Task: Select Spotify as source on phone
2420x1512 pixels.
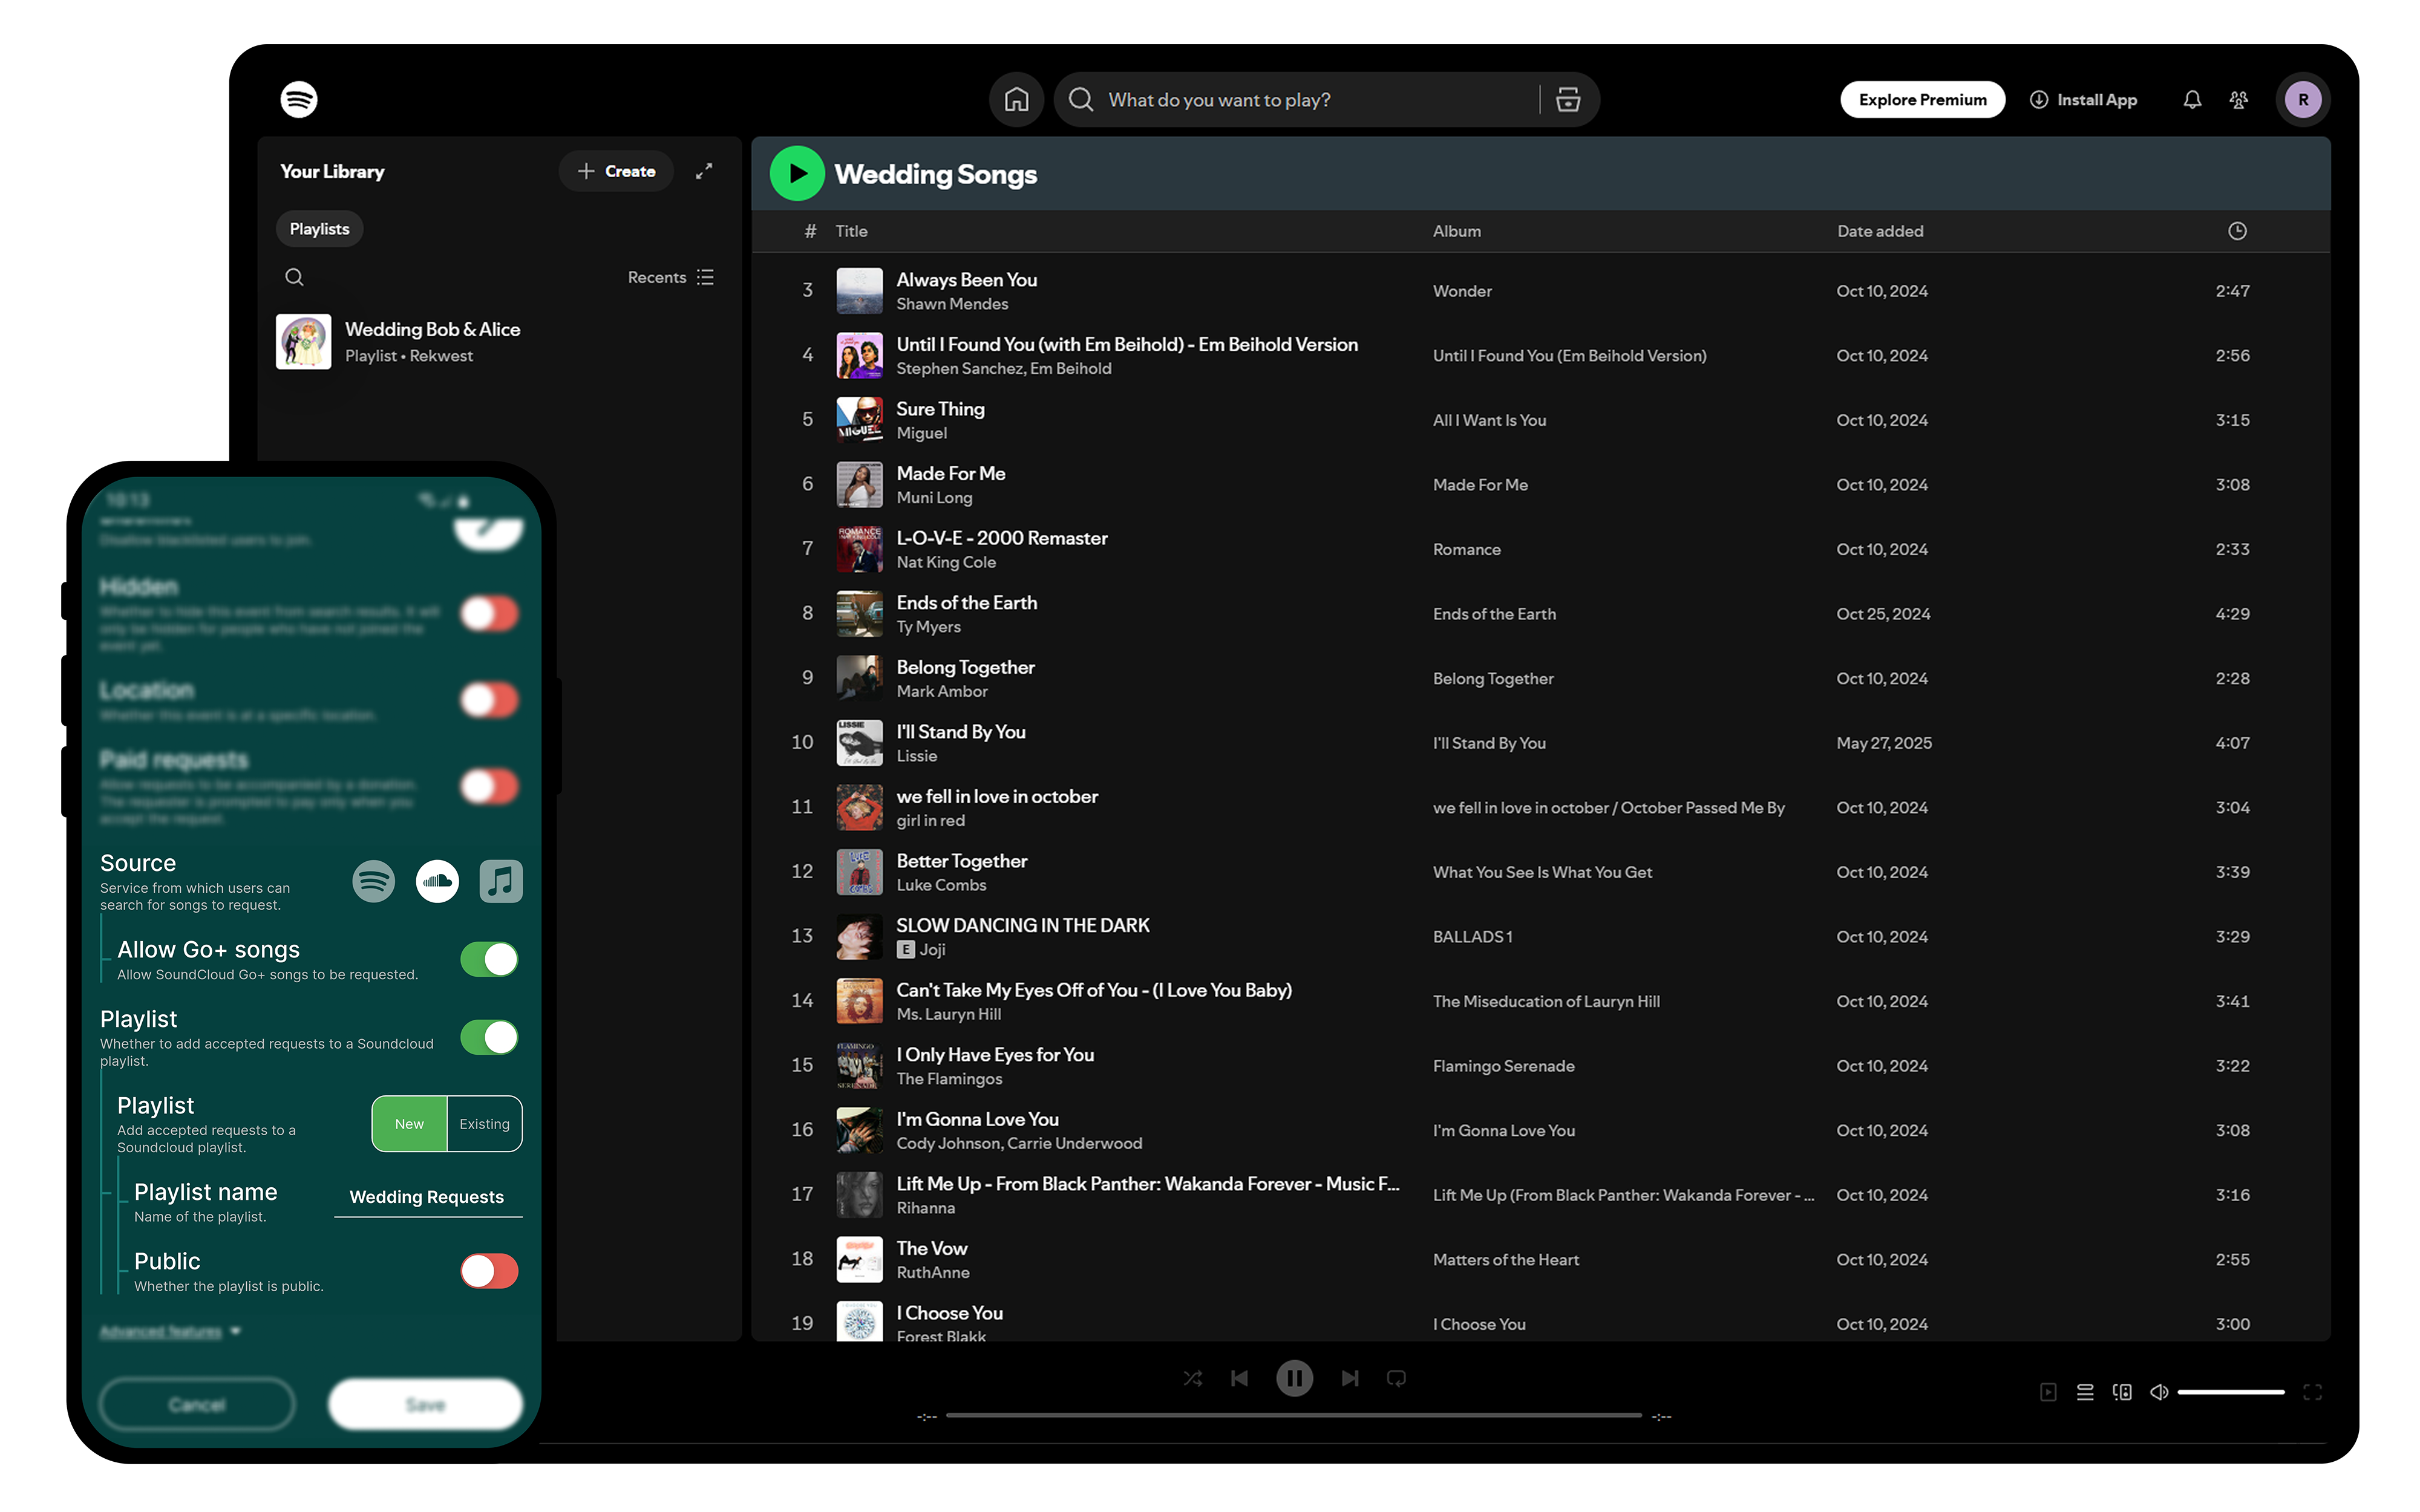Action: tap(373, 881)
